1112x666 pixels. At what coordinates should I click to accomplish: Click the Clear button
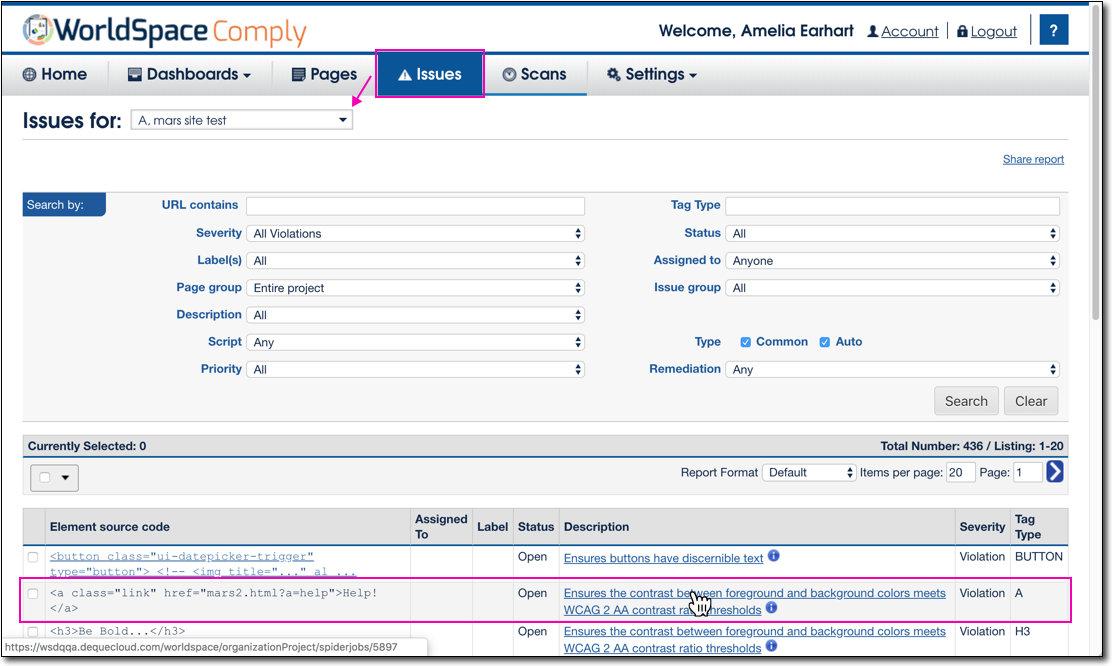point(1030,401)
